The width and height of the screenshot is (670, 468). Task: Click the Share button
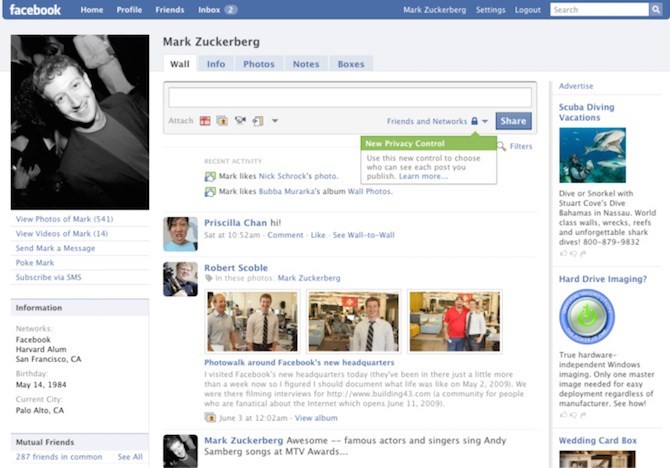[x=513, y=121]
